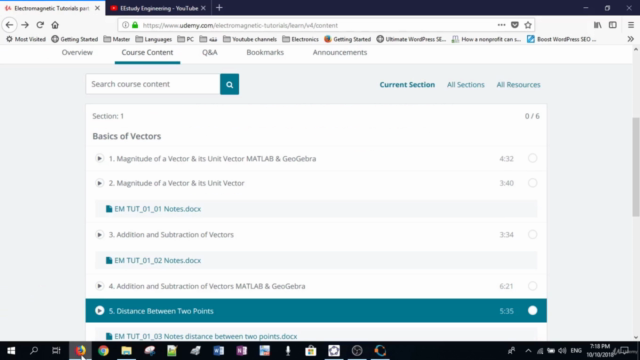
Task: Play lecture 2 Magnitude of a Vector
Action: pos(99,183)
